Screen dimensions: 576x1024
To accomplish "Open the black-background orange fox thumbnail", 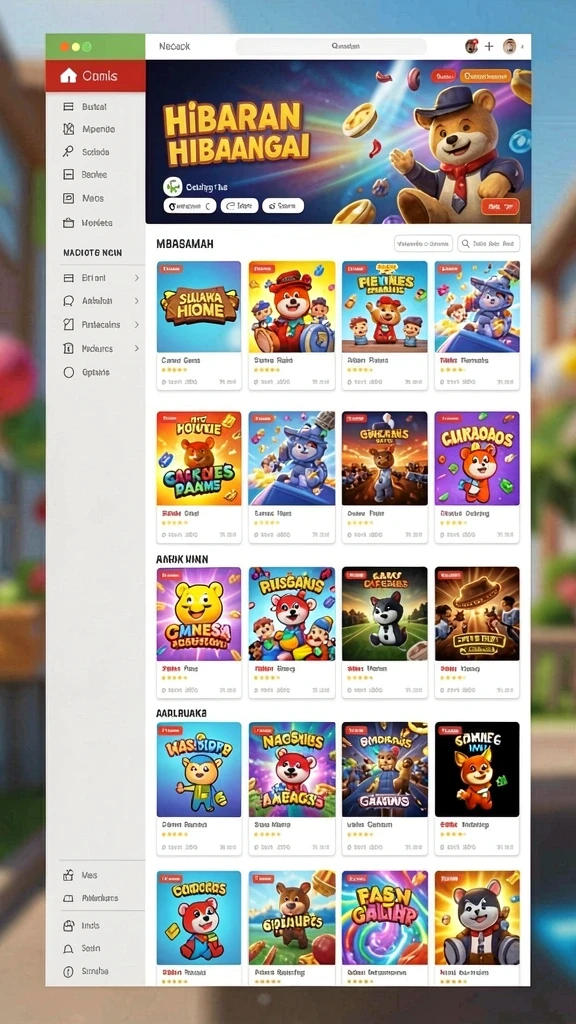I will 477,769.
